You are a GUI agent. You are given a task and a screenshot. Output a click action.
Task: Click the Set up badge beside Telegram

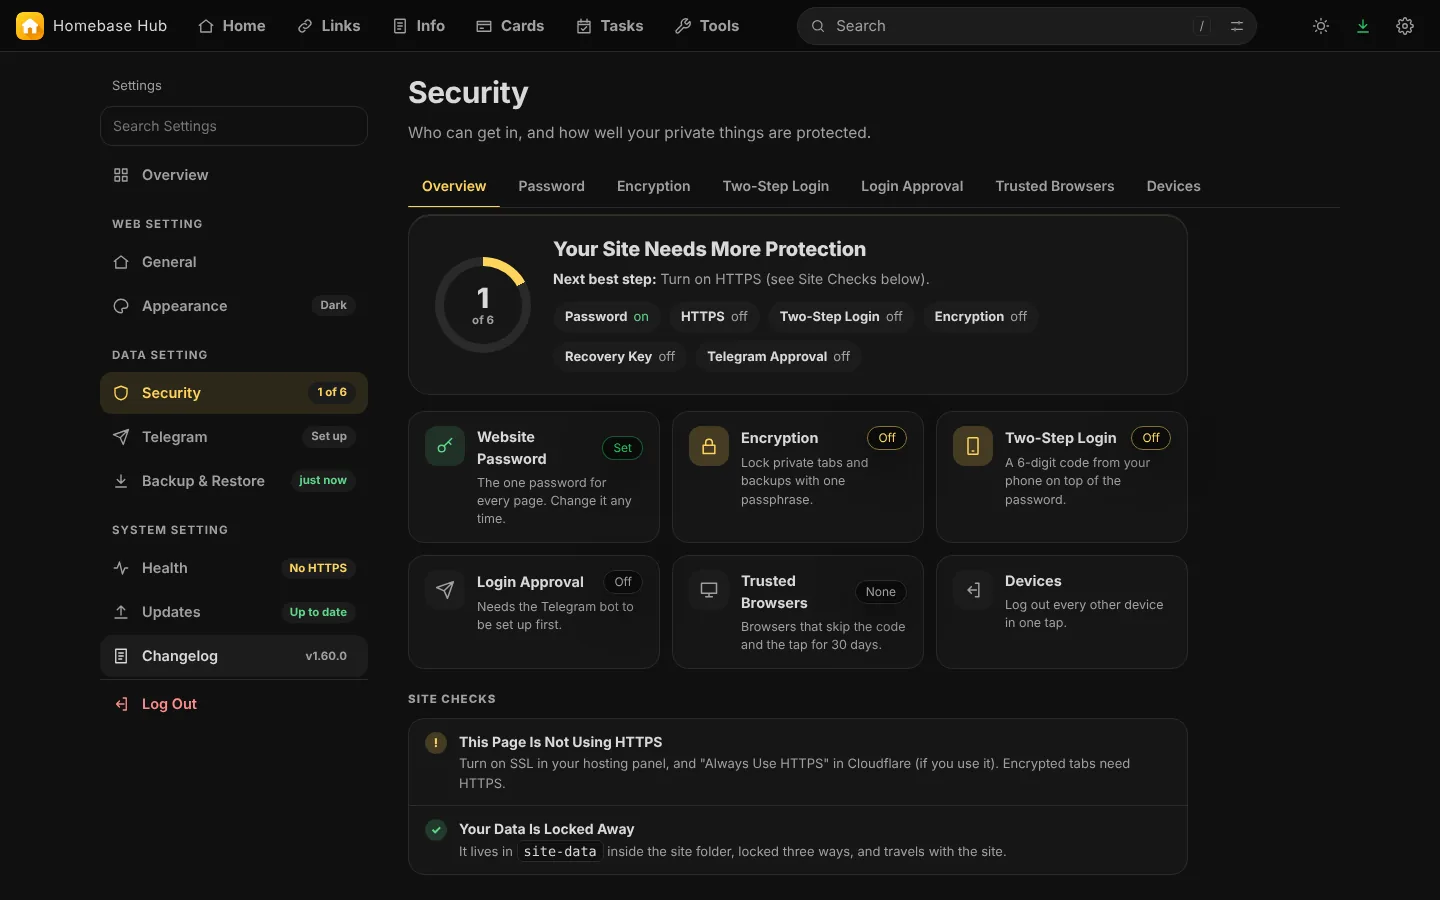click(x=329, y=437)
